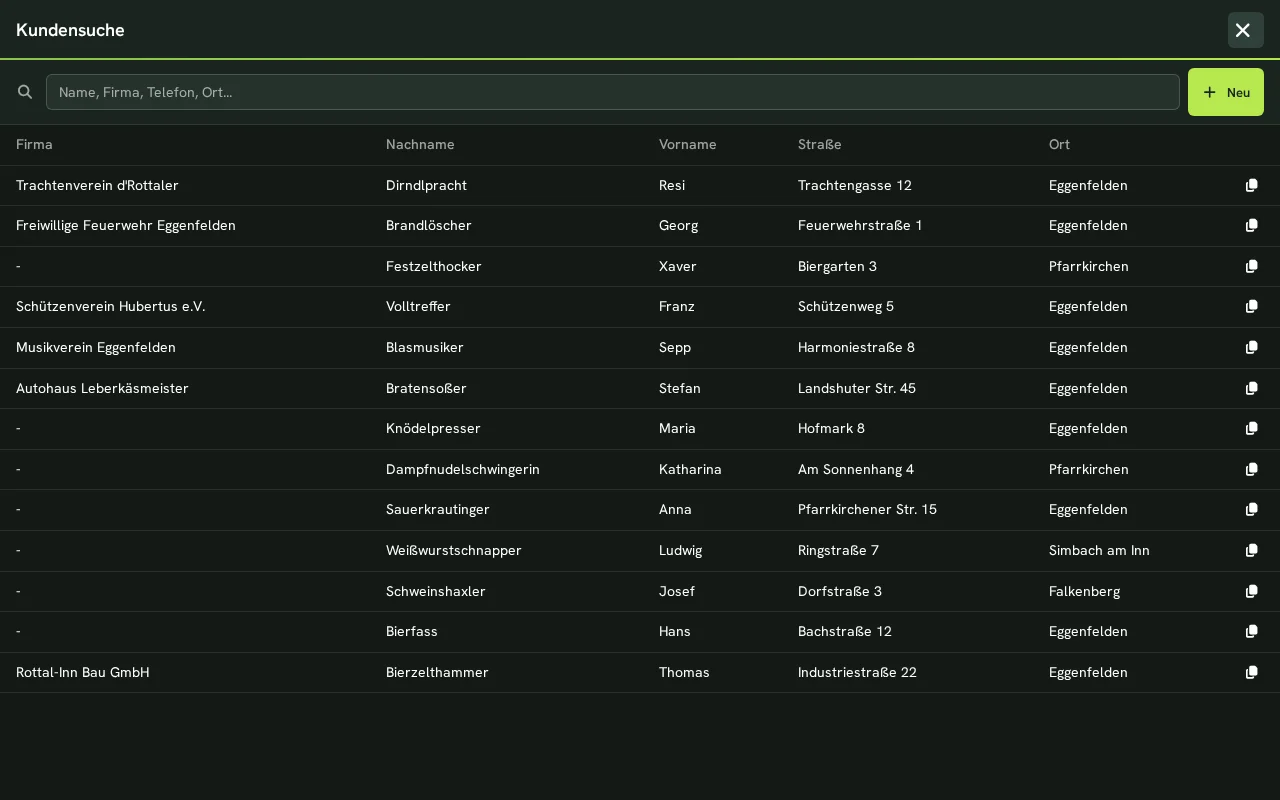1280x800 pixels.
Task: Copy the Schweinshaxler customer entry
Action: pos(1251,591)
